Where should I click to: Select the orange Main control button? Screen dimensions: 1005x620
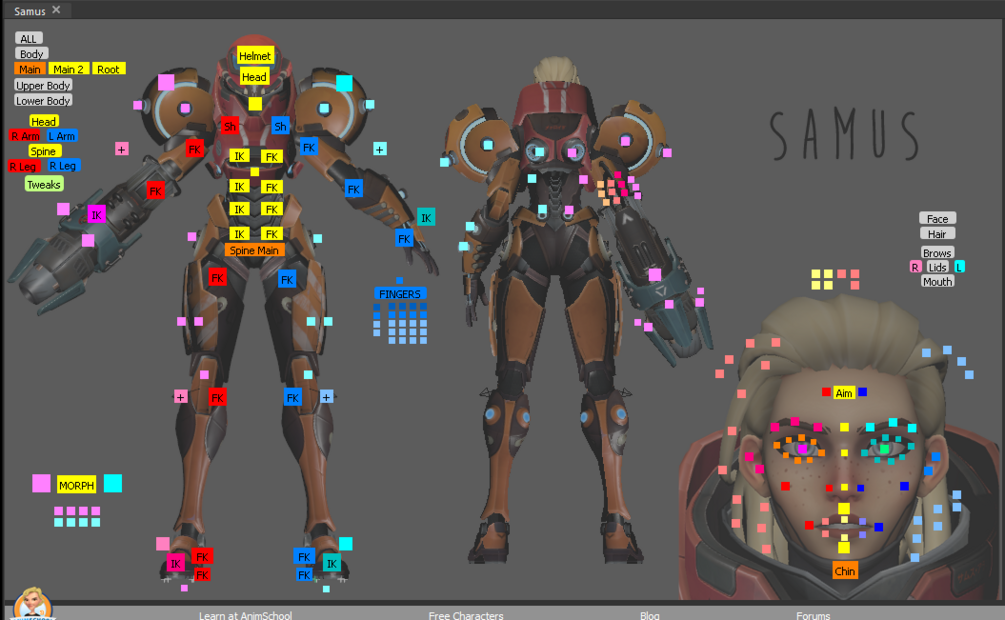29,69
